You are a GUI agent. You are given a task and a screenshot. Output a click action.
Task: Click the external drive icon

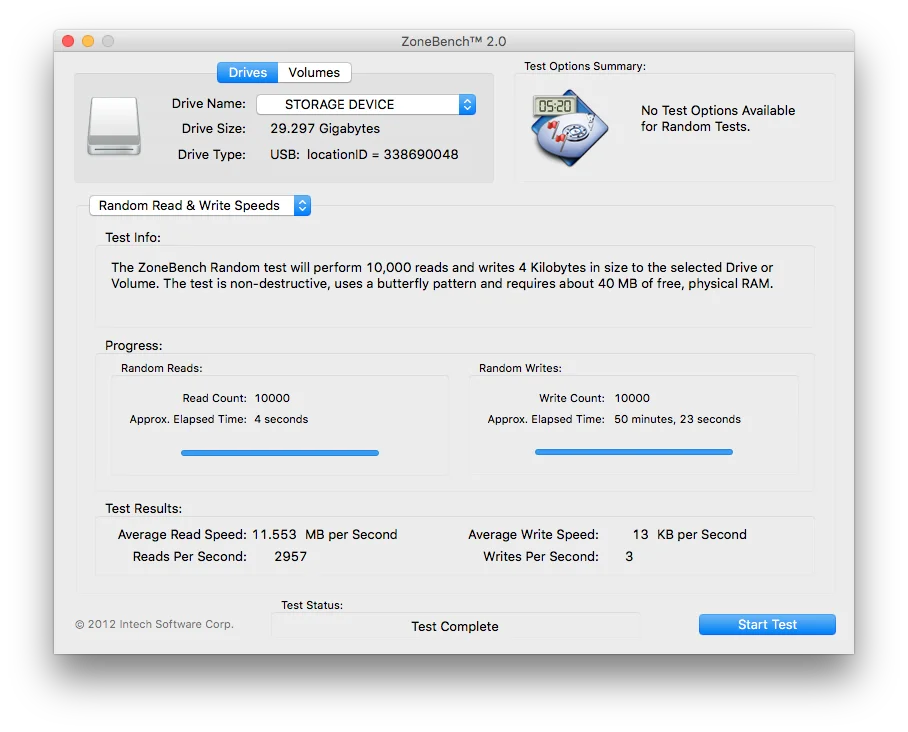(114, 126)
